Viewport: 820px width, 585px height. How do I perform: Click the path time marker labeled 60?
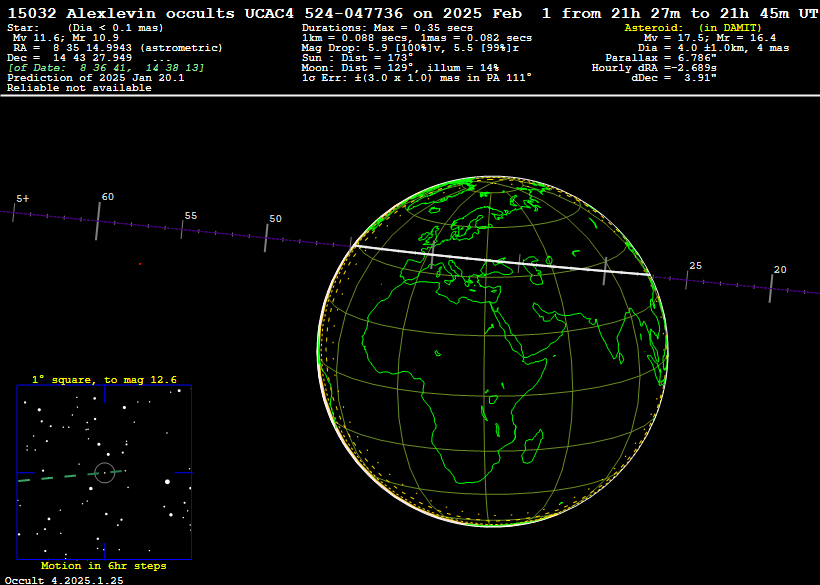pyautogui.click(x=98, y=221)
